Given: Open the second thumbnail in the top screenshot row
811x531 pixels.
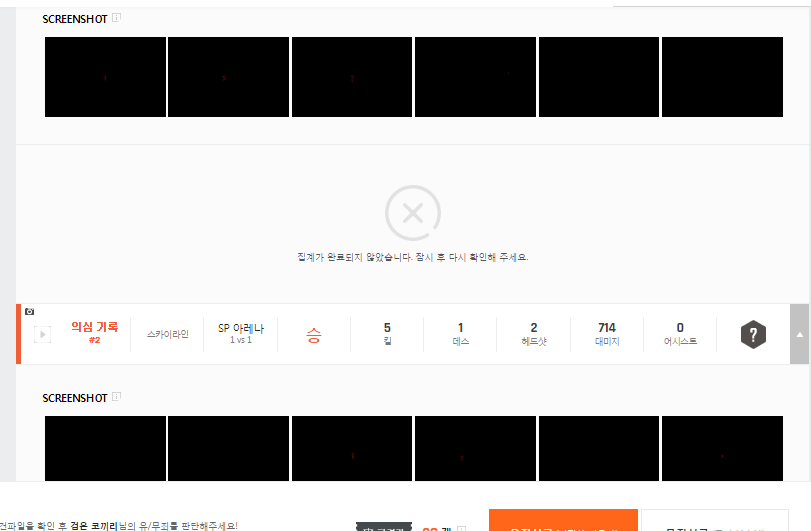Looking at the screenshot, I should coord(228,77).
